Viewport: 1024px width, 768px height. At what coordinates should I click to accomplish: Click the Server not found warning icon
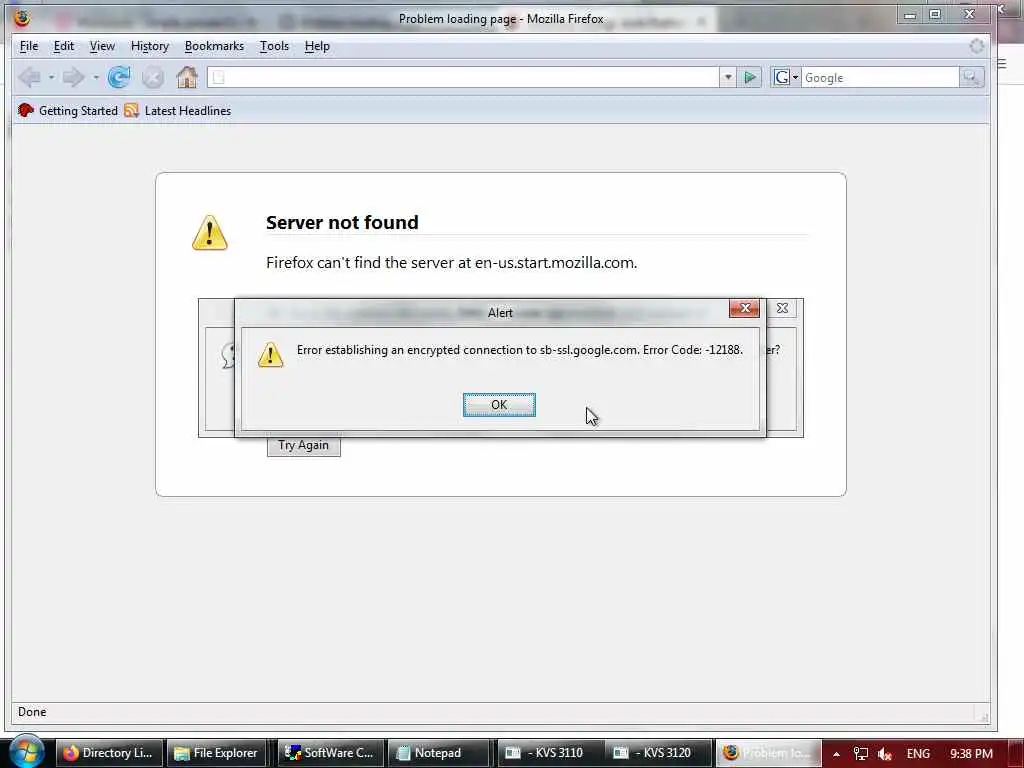click(210, 232)
